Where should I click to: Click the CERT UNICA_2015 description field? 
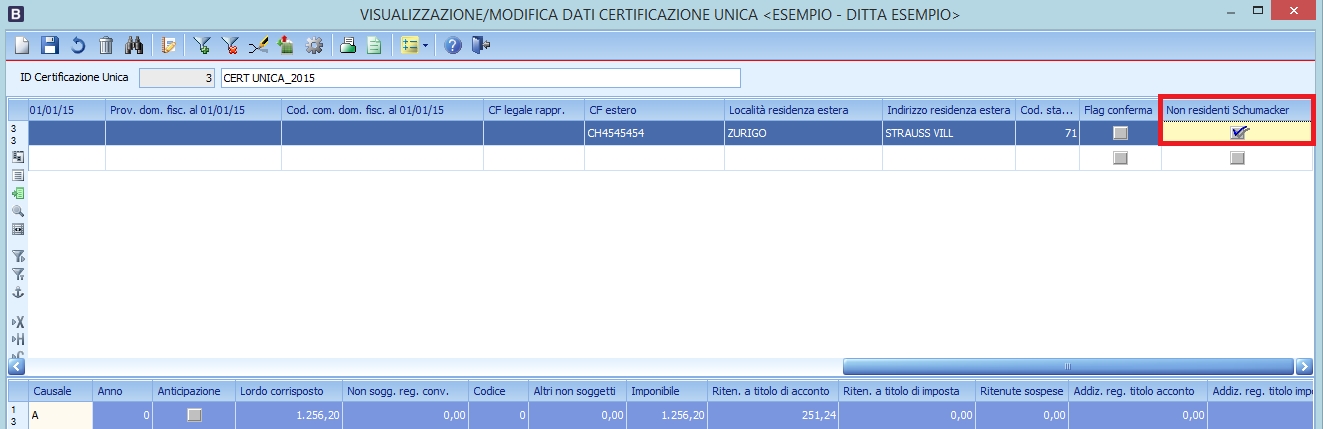[x=480, y=78]
